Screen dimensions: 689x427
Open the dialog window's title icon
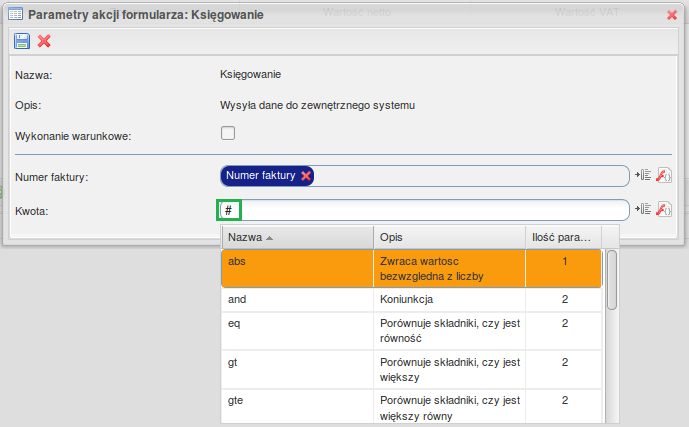tap(16, 14)
